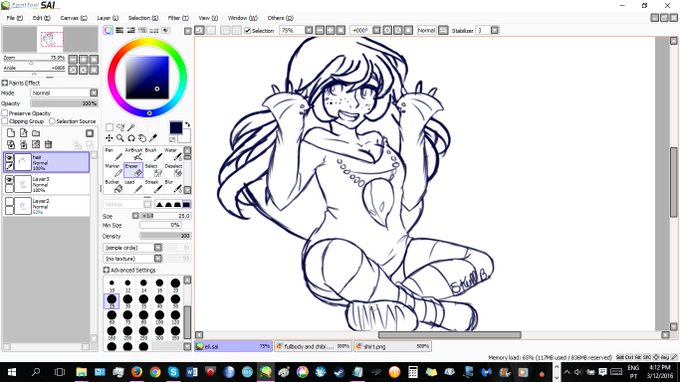Select the Lead pencil tool
Viewport: 680px width, 382px height.
pos(133,186)
